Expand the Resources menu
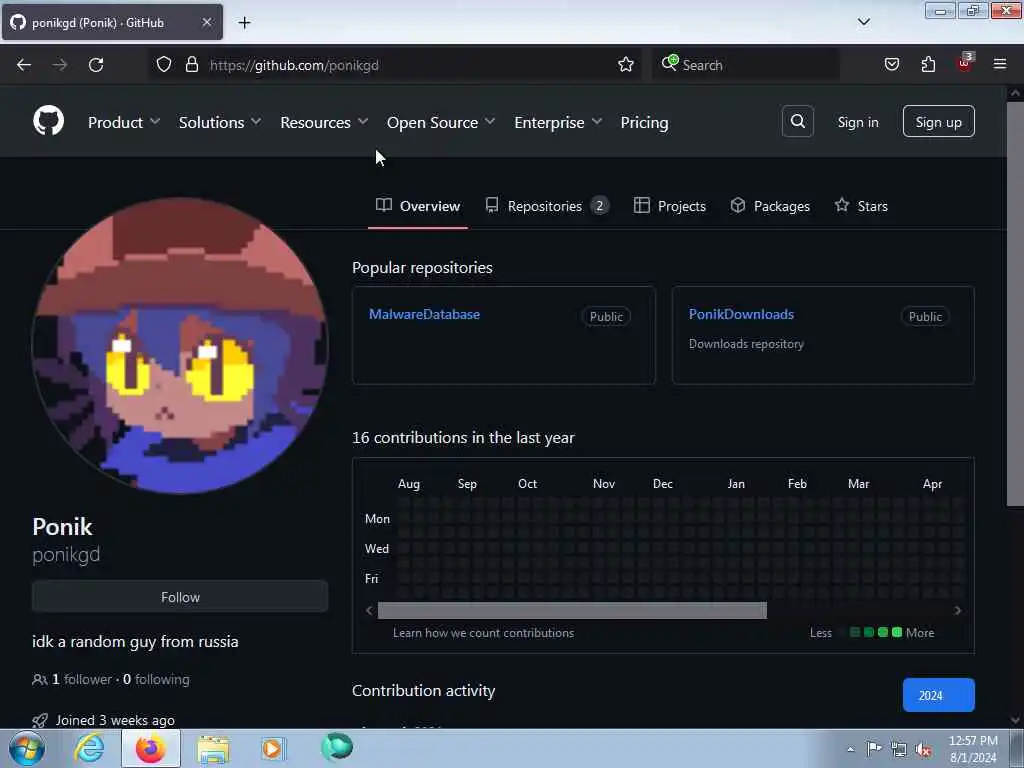 (324, 122)
